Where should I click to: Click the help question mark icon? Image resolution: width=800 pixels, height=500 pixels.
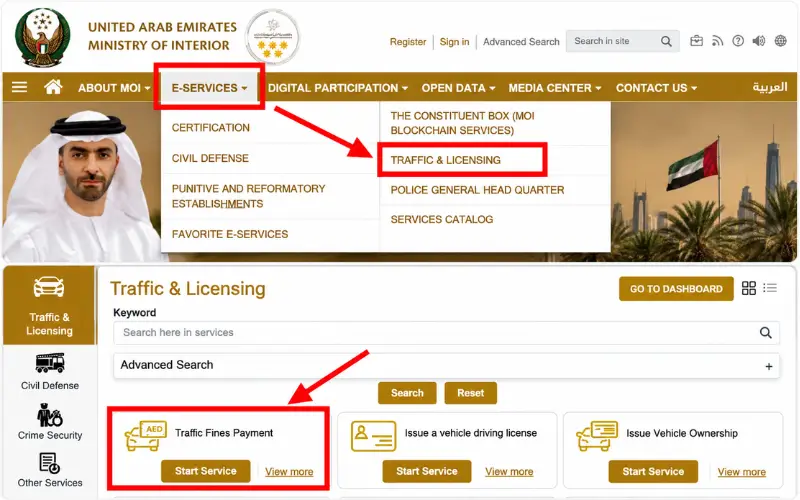point(738,41)
